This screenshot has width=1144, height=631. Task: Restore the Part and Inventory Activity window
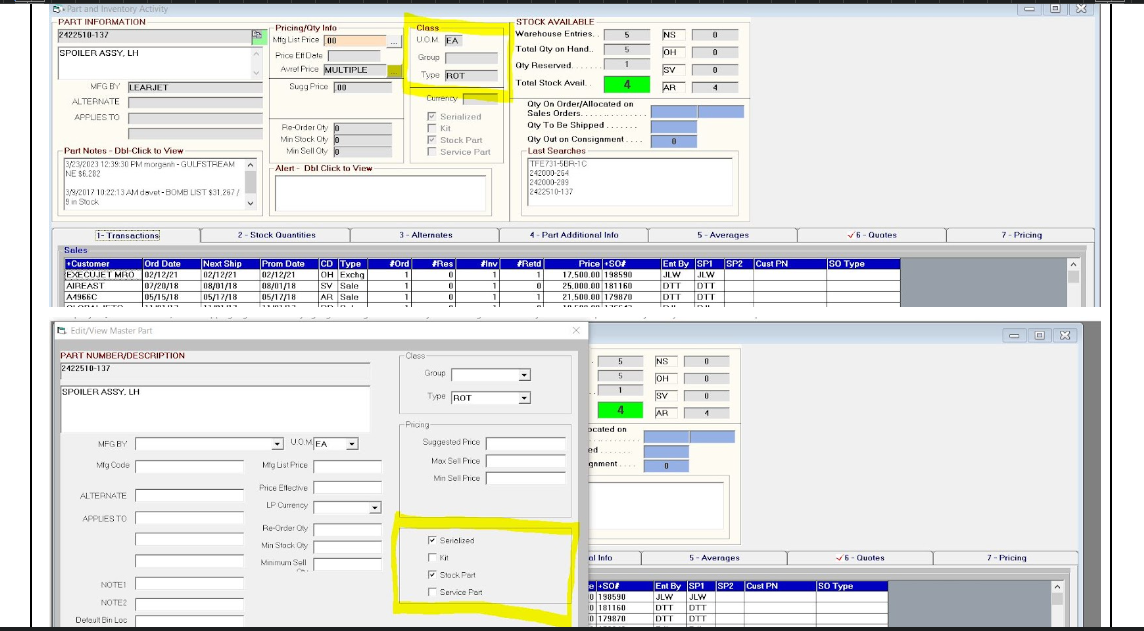coord(1055,8)
